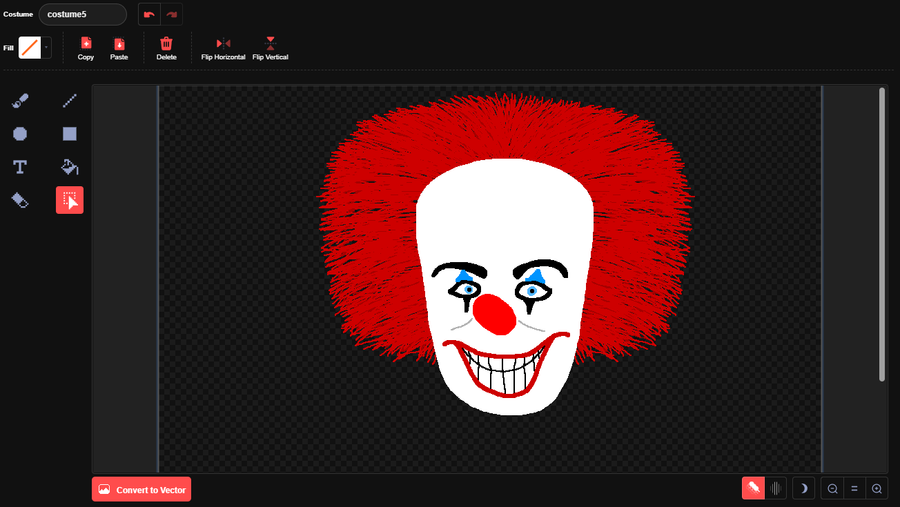Screen dimensions: 900x507
Task: Open onion skin settings bars icon
Action: (775, 489)
